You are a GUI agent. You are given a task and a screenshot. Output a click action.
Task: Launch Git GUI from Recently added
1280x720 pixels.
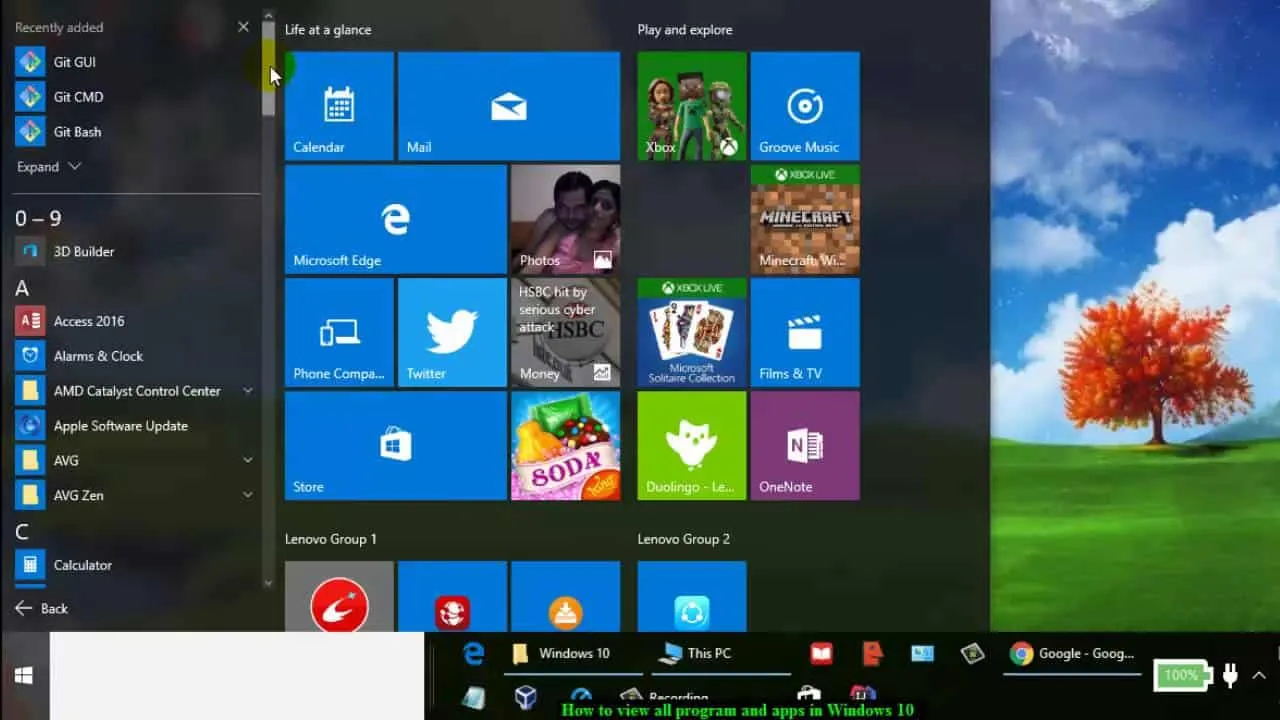tap(71, 61)
